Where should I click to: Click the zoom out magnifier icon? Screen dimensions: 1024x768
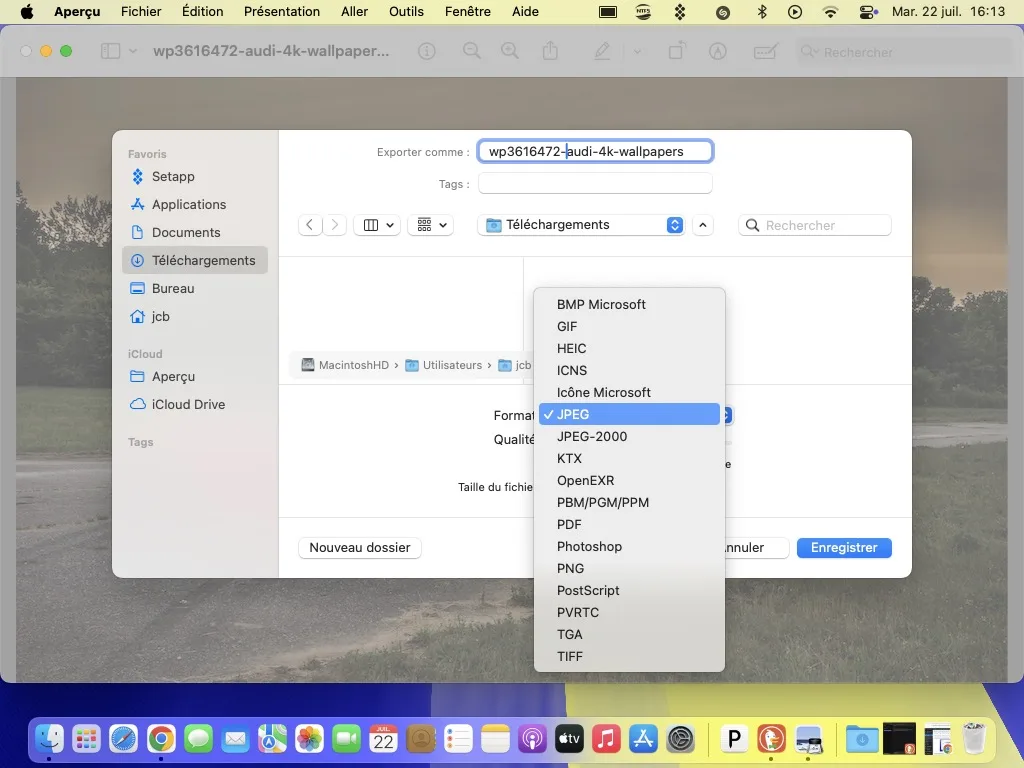472,51
